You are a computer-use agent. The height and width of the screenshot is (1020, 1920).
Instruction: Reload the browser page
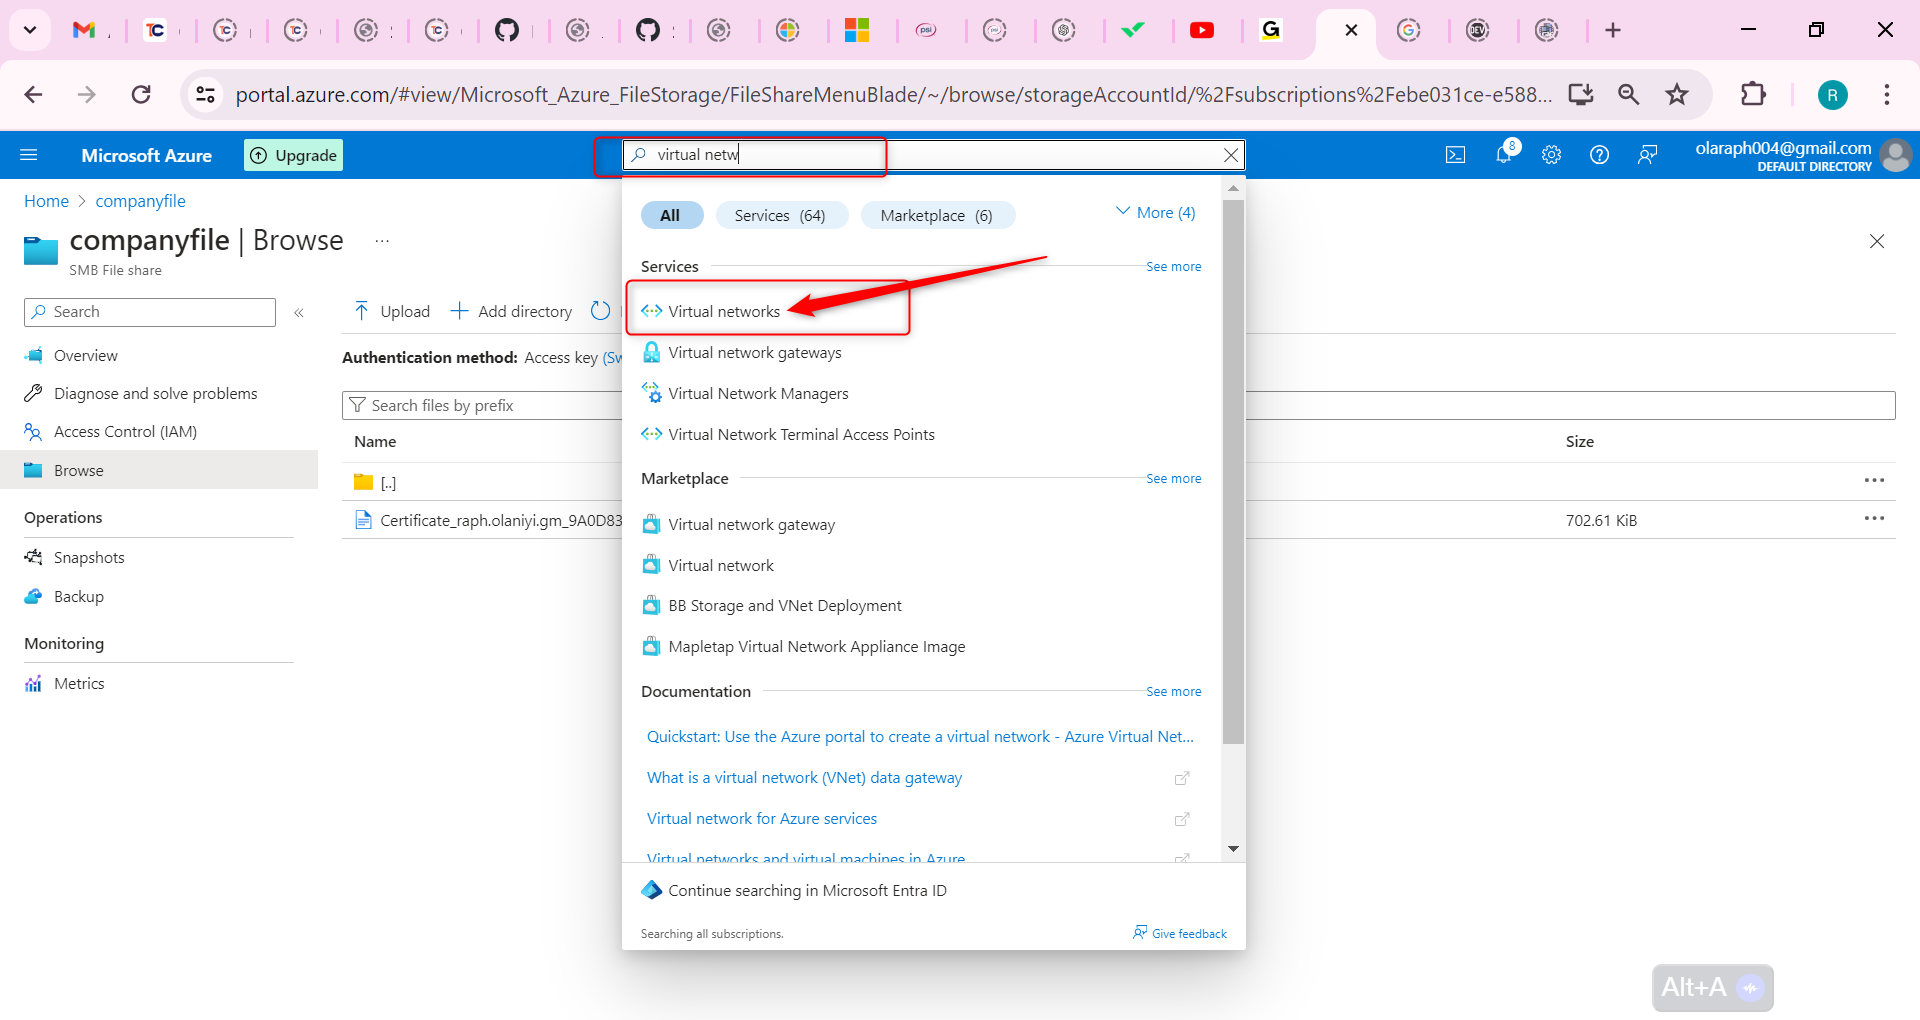point(141,94)
